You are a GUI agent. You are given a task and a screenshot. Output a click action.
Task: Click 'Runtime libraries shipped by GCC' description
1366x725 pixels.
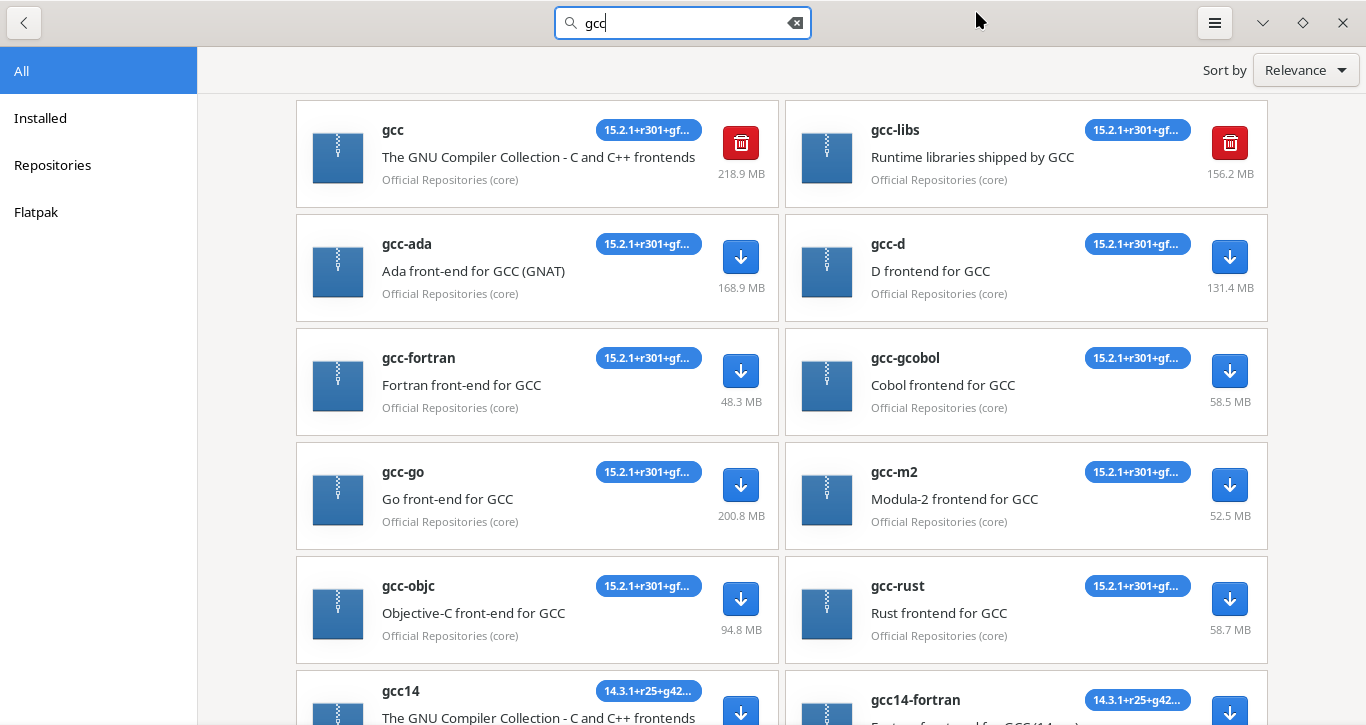pyautogui.click(x=973, y=157)
